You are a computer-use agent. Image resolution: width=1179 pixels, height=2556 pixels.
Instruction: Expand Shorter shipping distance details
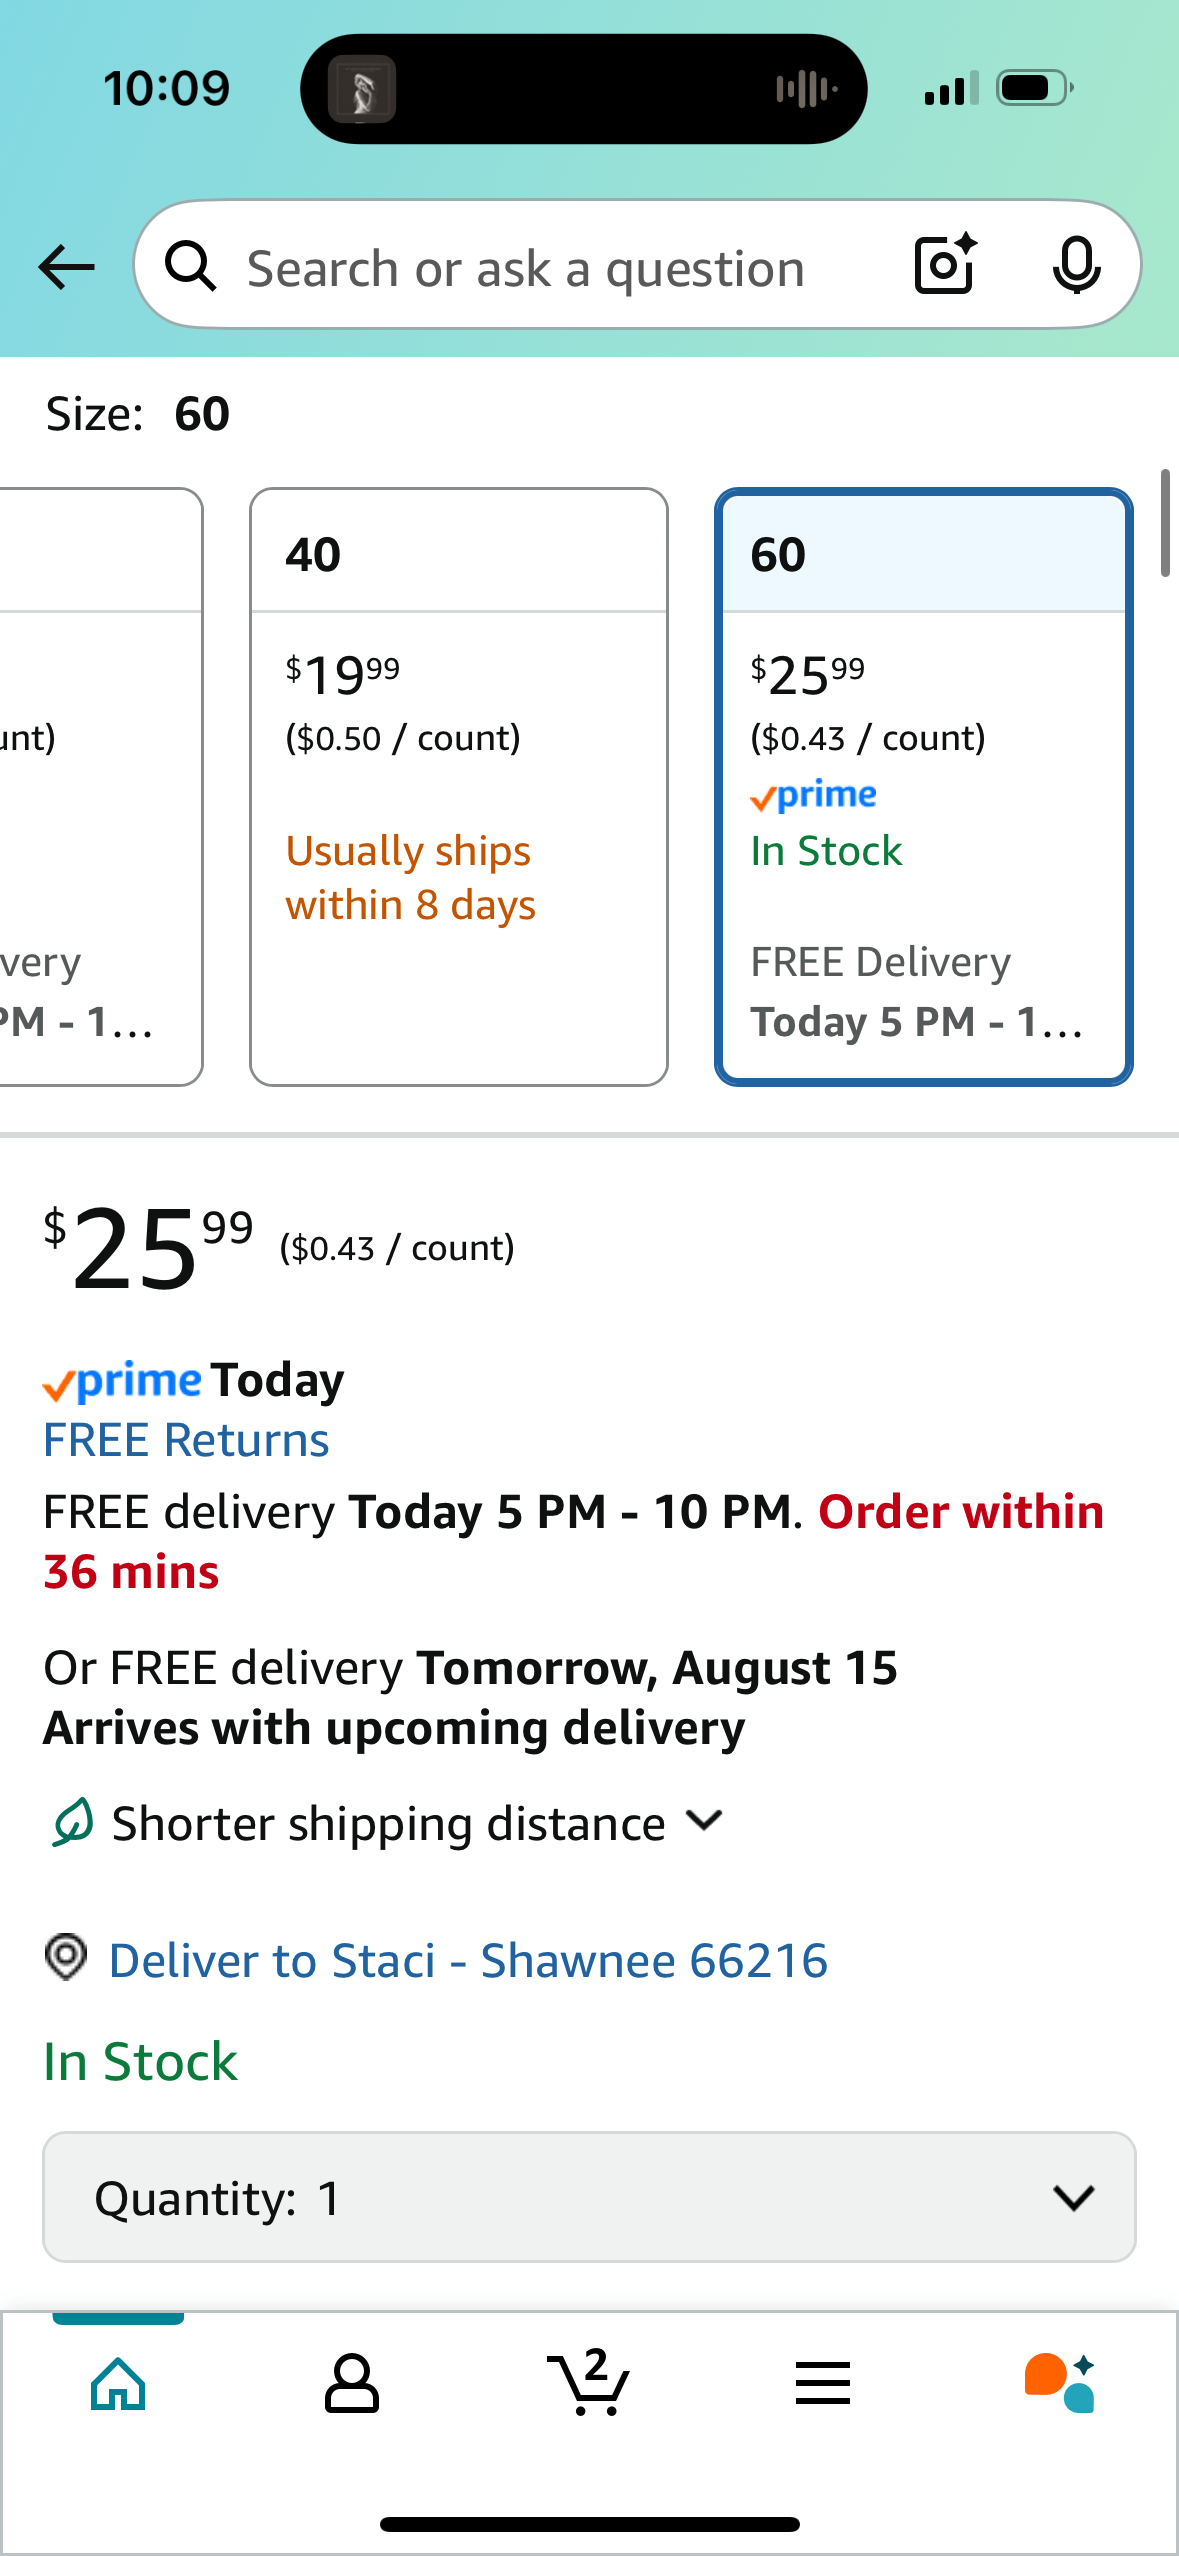388,1823
